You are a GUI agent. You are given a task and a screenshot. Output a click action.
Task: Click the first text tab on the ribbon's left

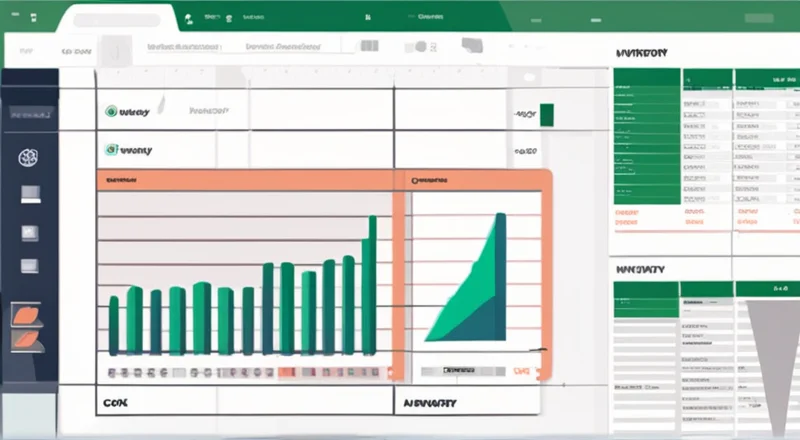[x=24, y=49]
